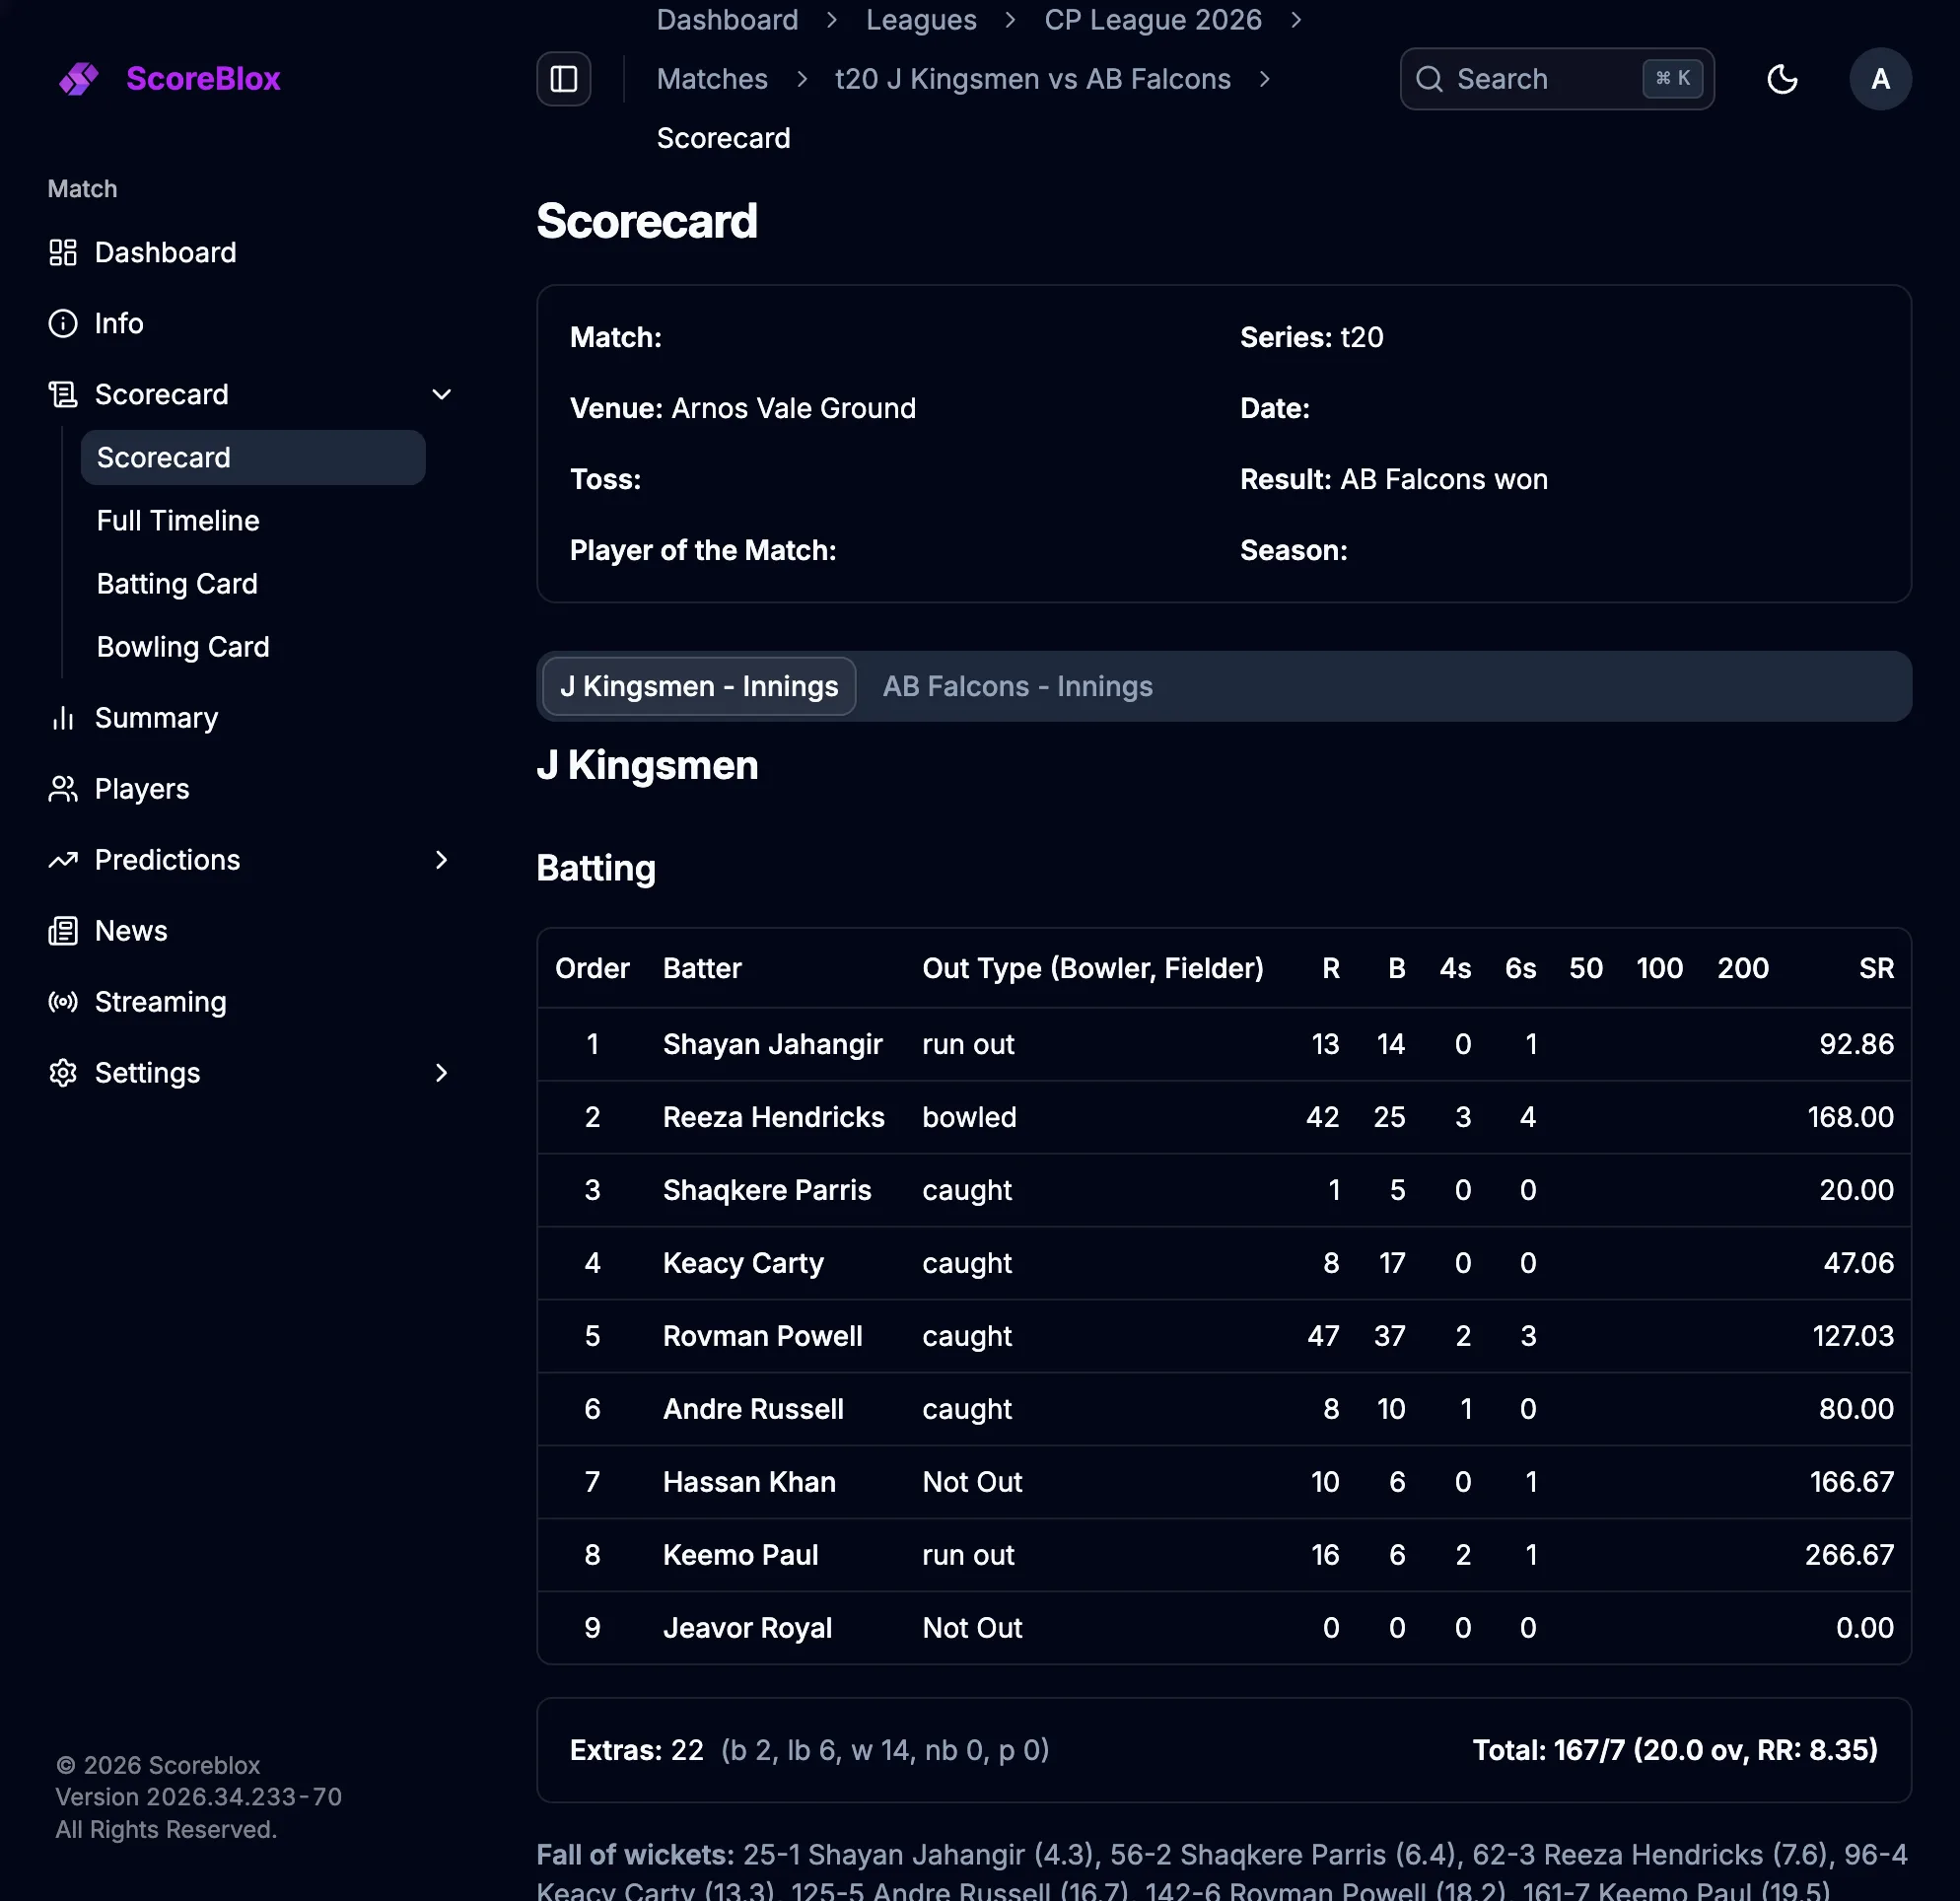
Task: Switch theme with the moon icon
Action: 1782,79
